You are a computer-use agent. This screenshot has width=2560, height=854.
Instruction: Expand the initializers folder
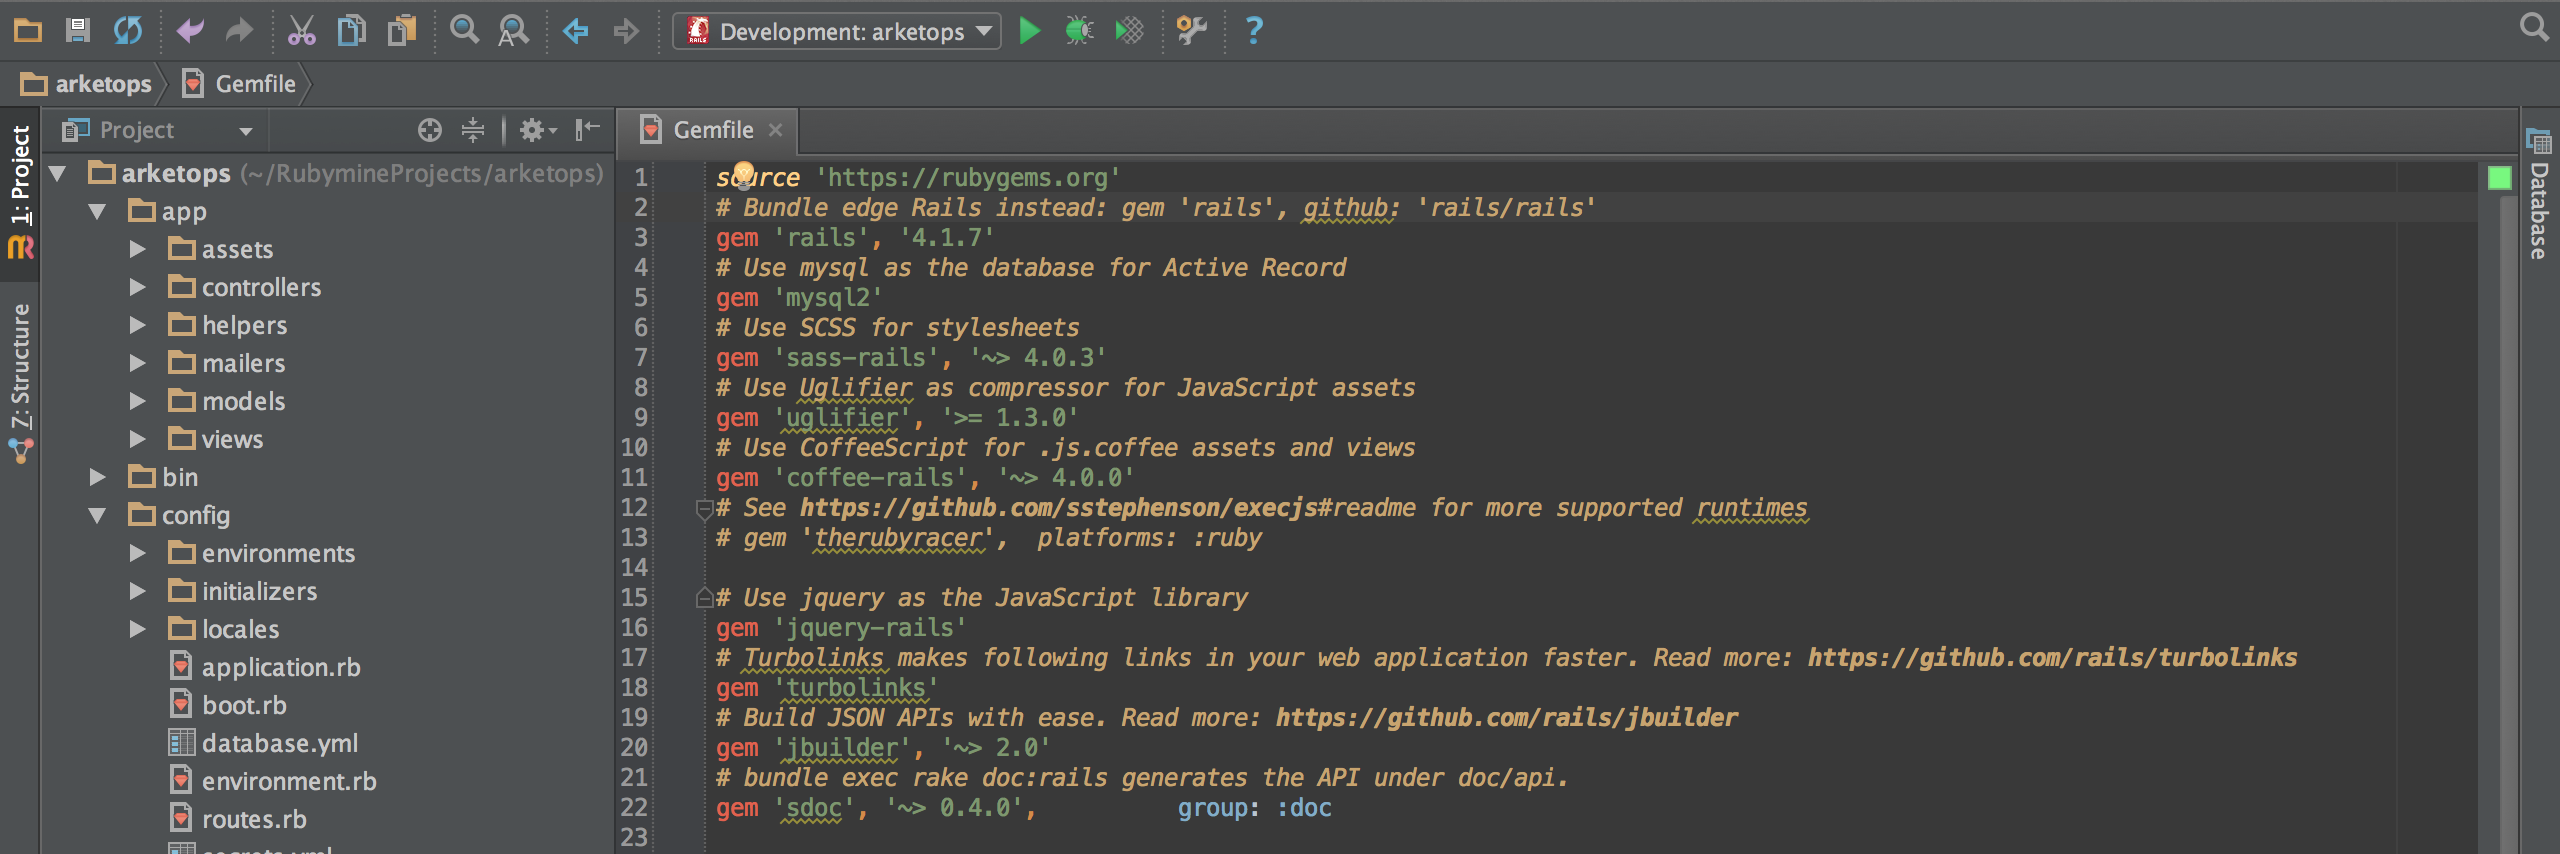[138, 592]
